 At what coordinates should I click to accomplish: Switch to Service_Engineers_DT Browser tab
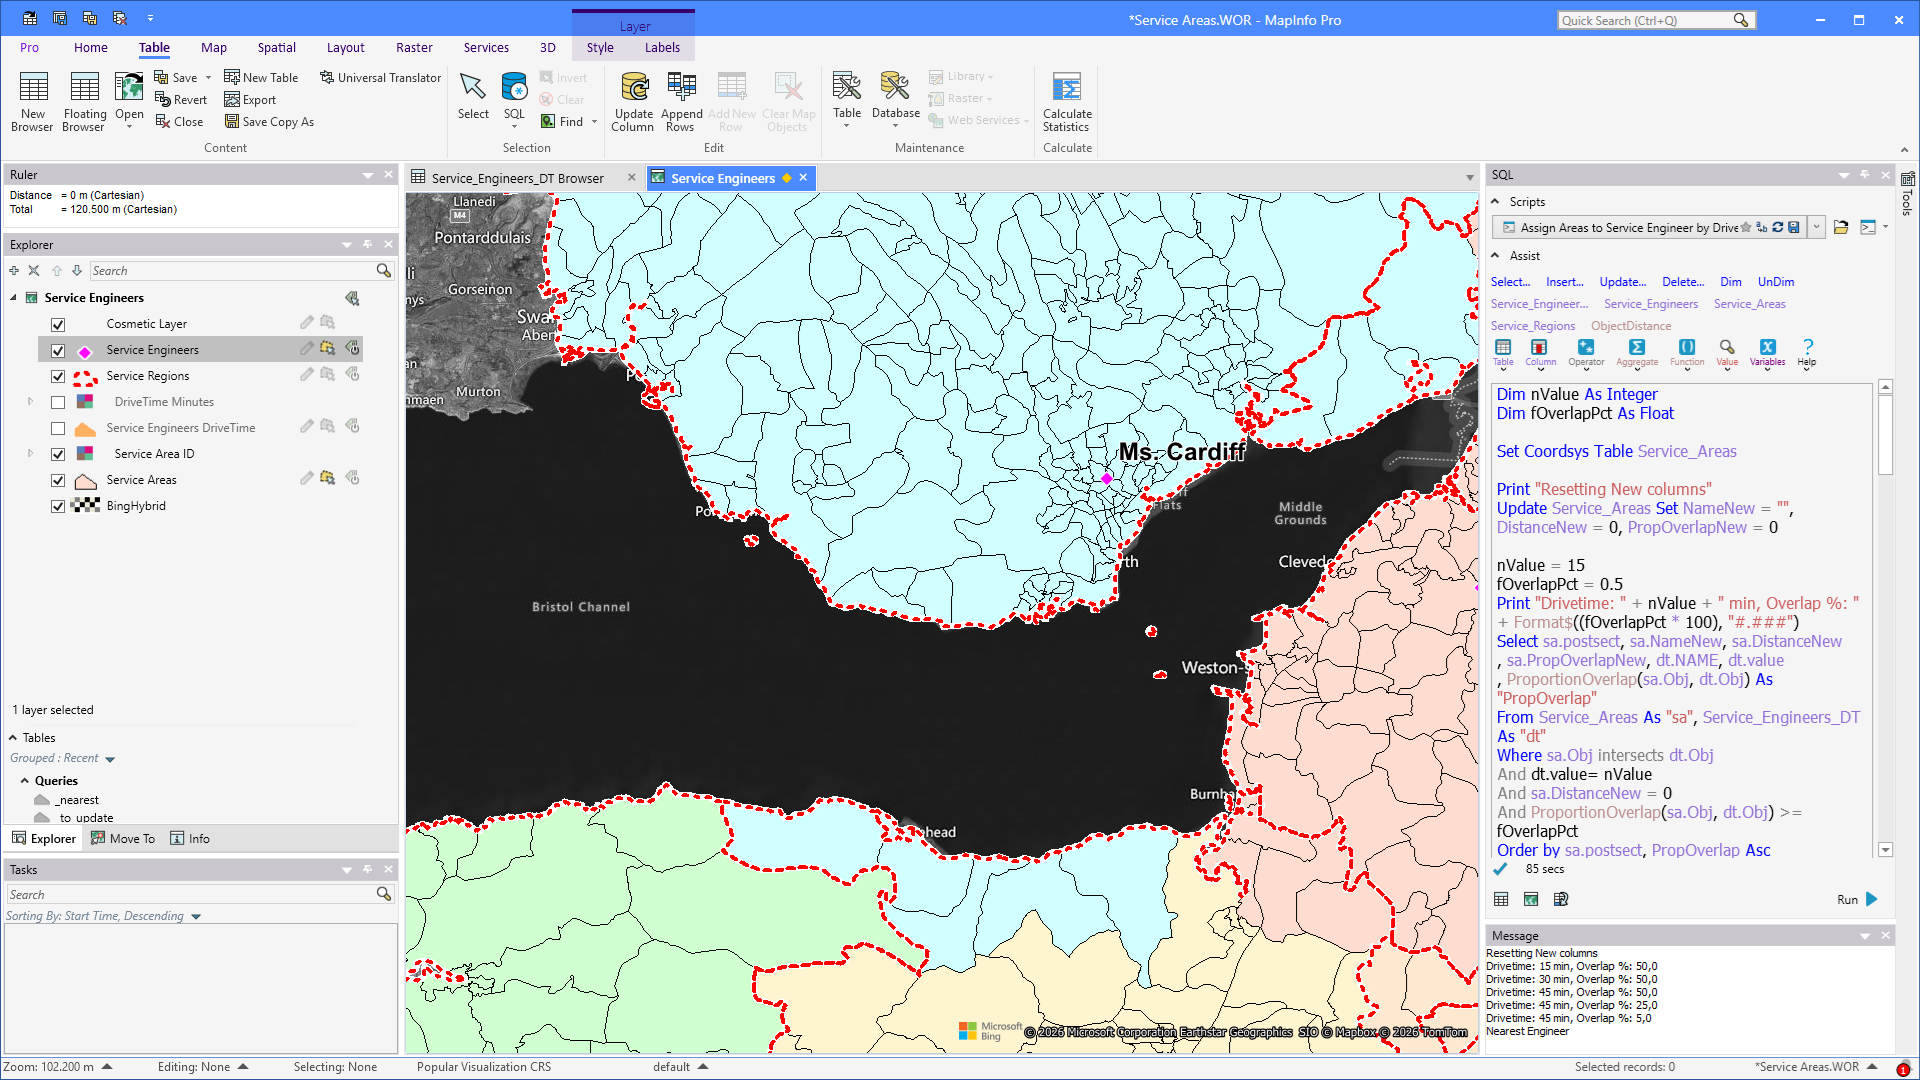517,178
